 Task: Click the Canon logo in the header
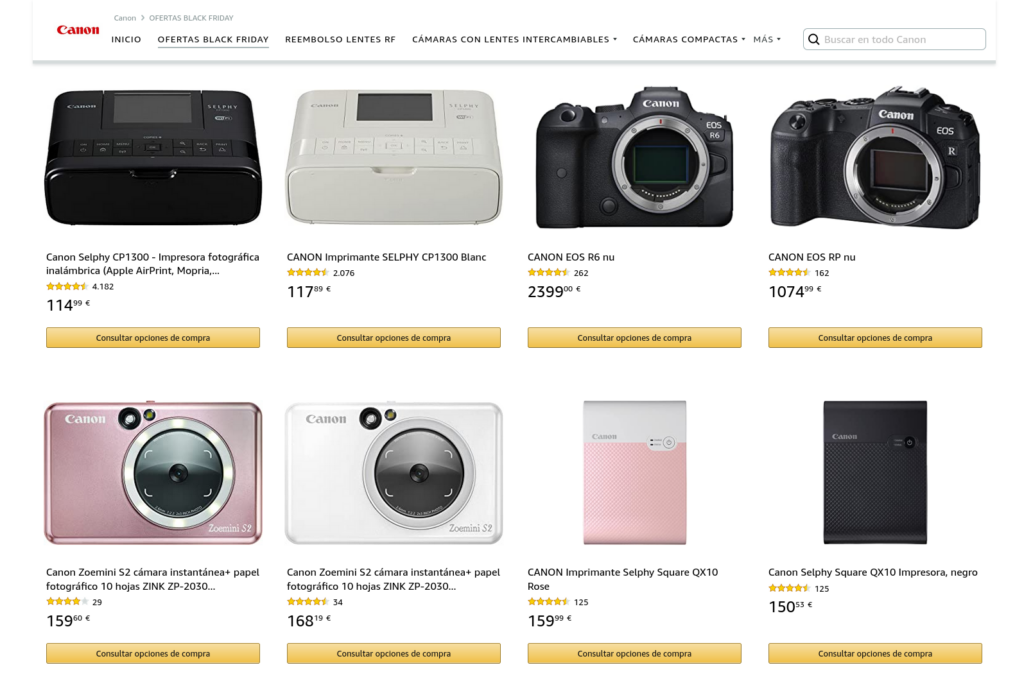78,30
